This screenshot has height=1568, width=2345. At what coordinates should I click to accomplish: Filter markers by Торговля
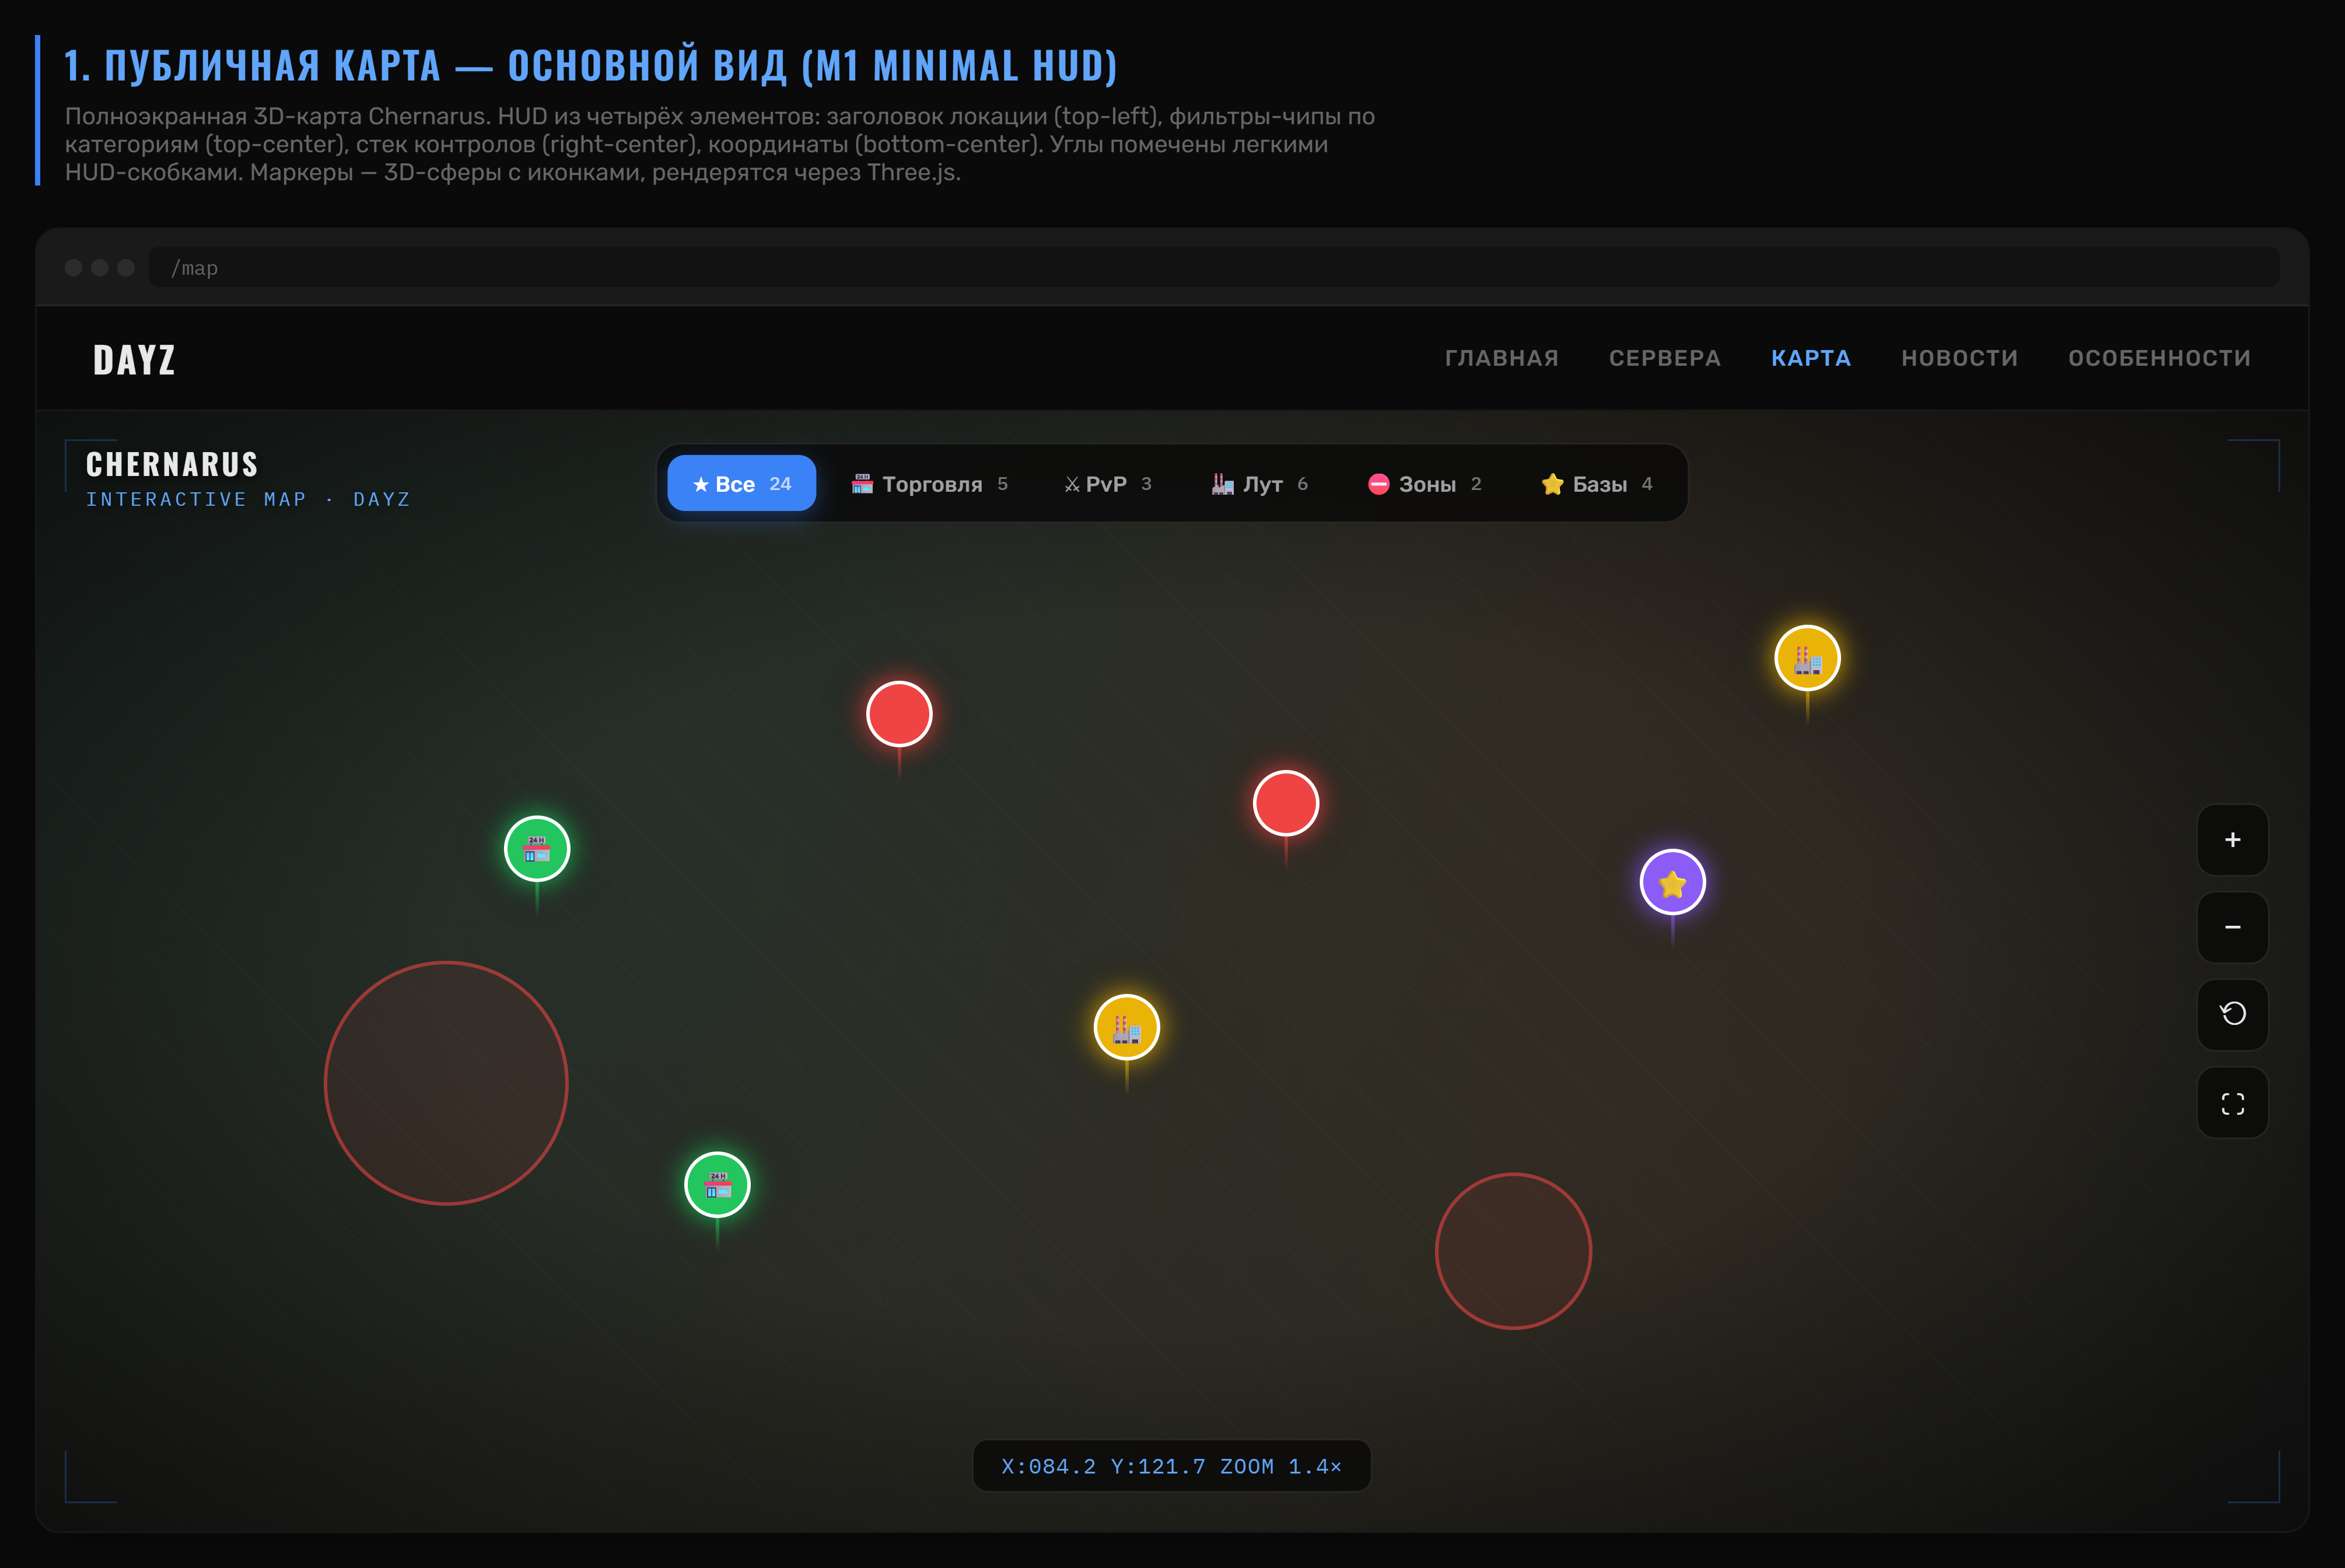click(929, 484)
